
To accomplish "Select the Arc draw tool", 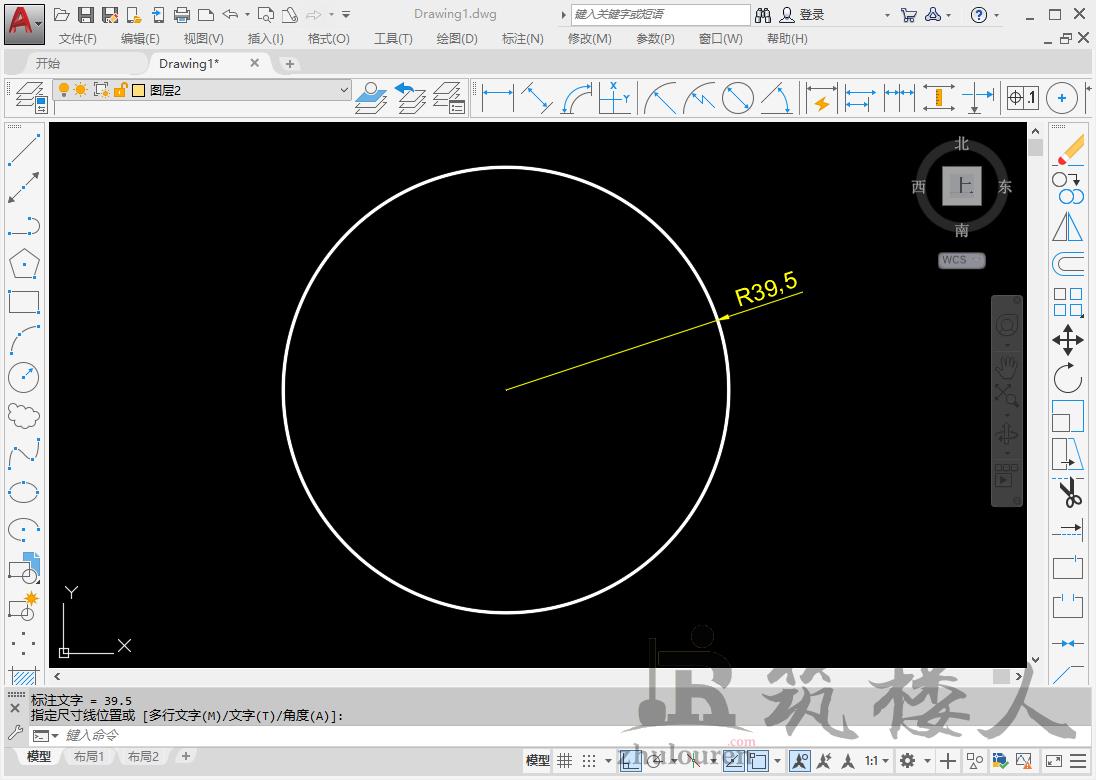I will click(x=24, y=340).
